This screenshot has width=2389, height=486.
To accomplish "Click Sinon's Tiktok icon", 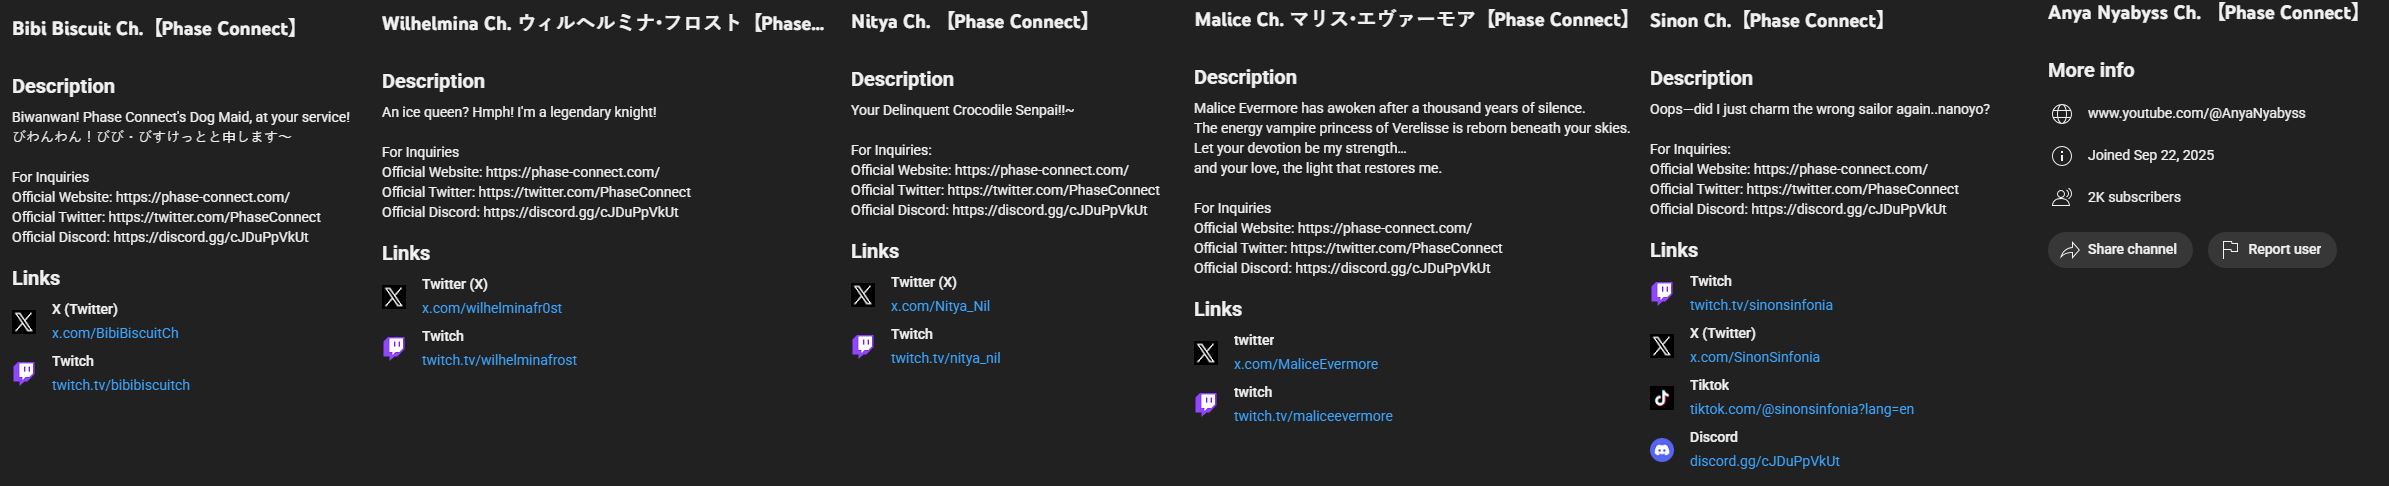I will 1662,397.
